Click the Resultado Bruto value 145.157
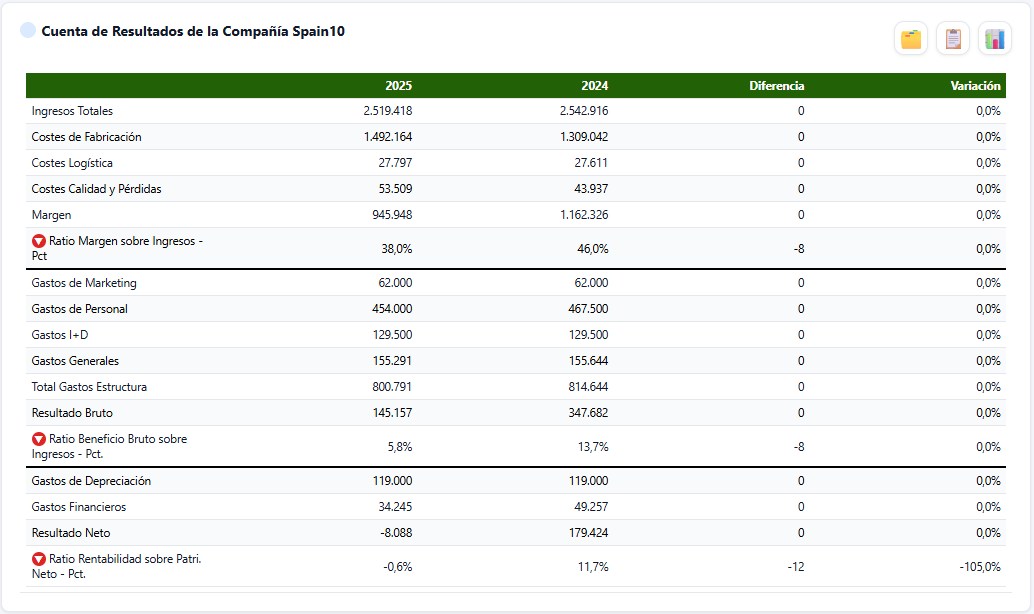Viewport: 1034px width, 614px height. tap(392, 413)
